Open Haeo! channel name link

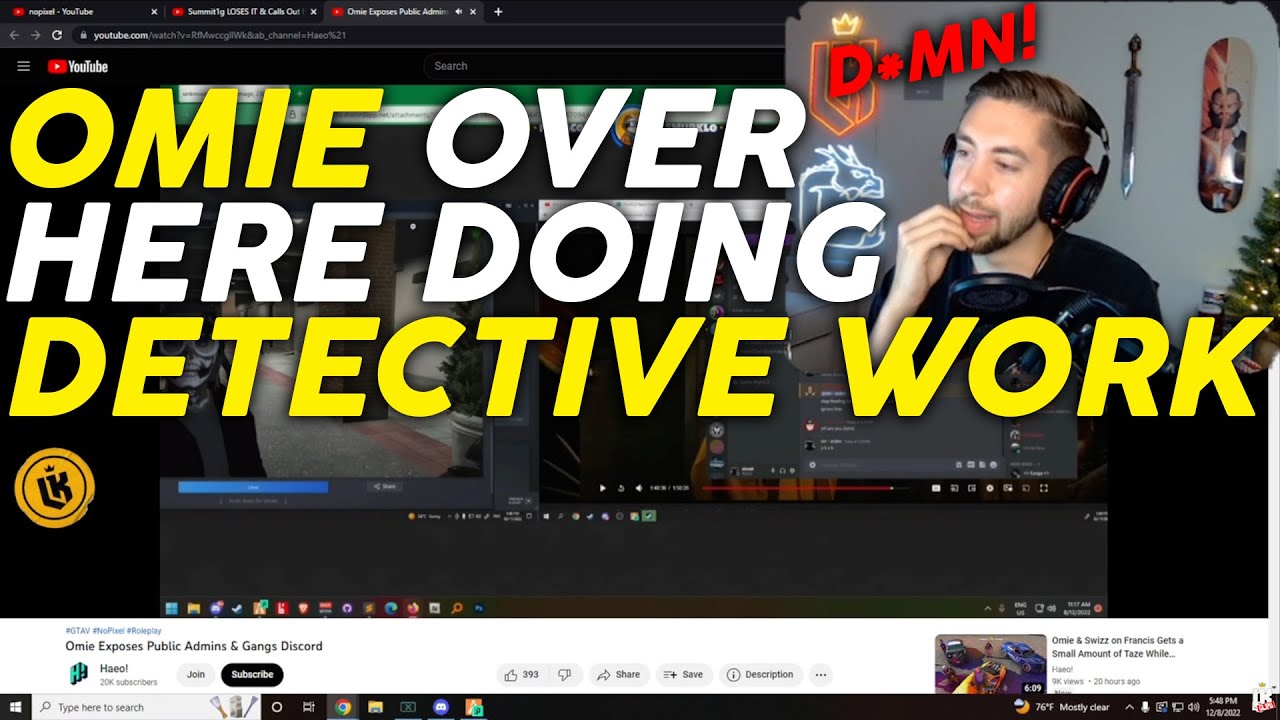tap(116, 668)
